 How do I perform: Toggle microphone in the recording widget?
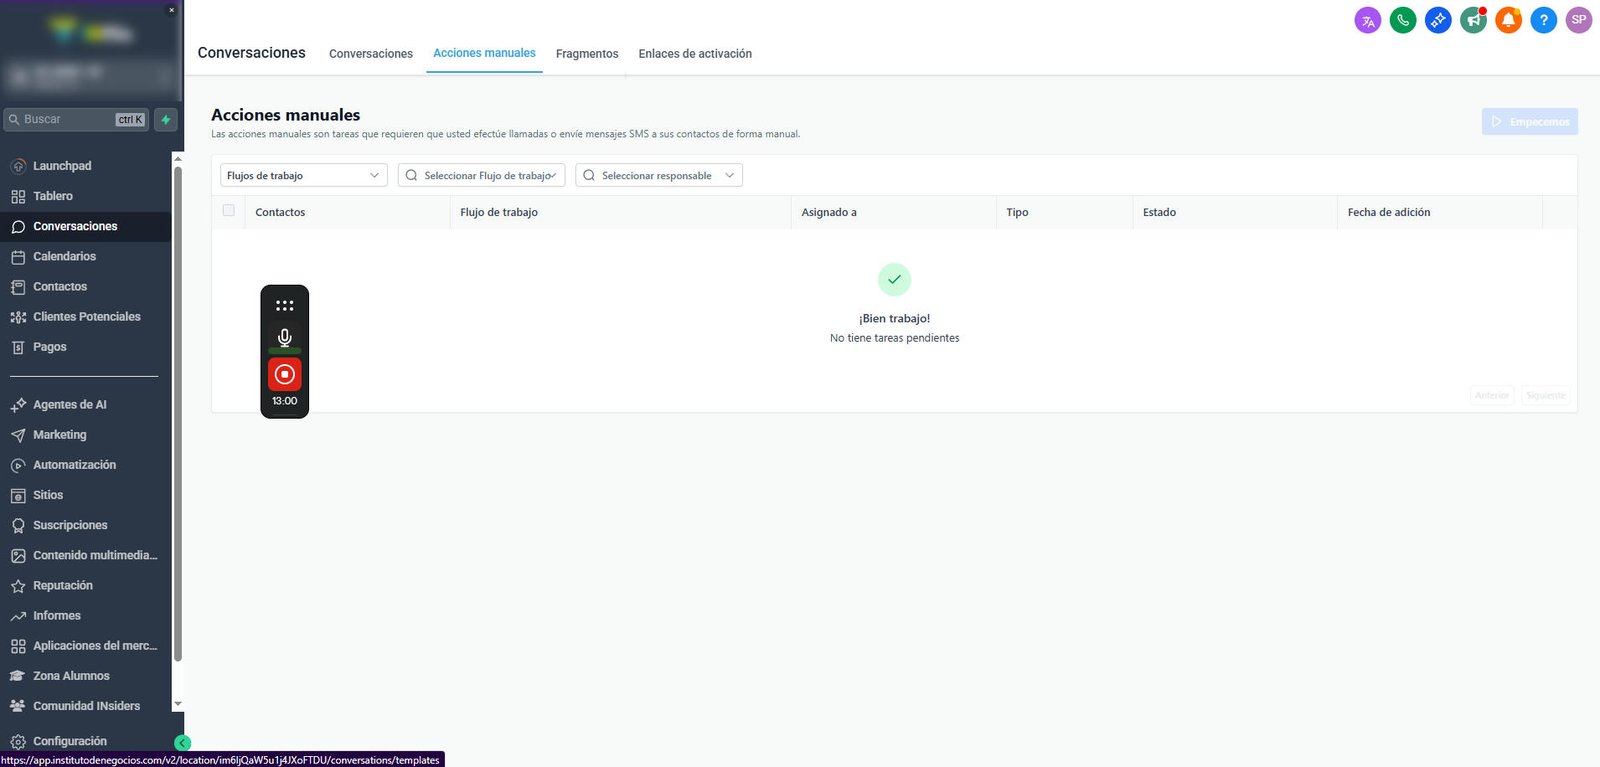coord(285,338)
